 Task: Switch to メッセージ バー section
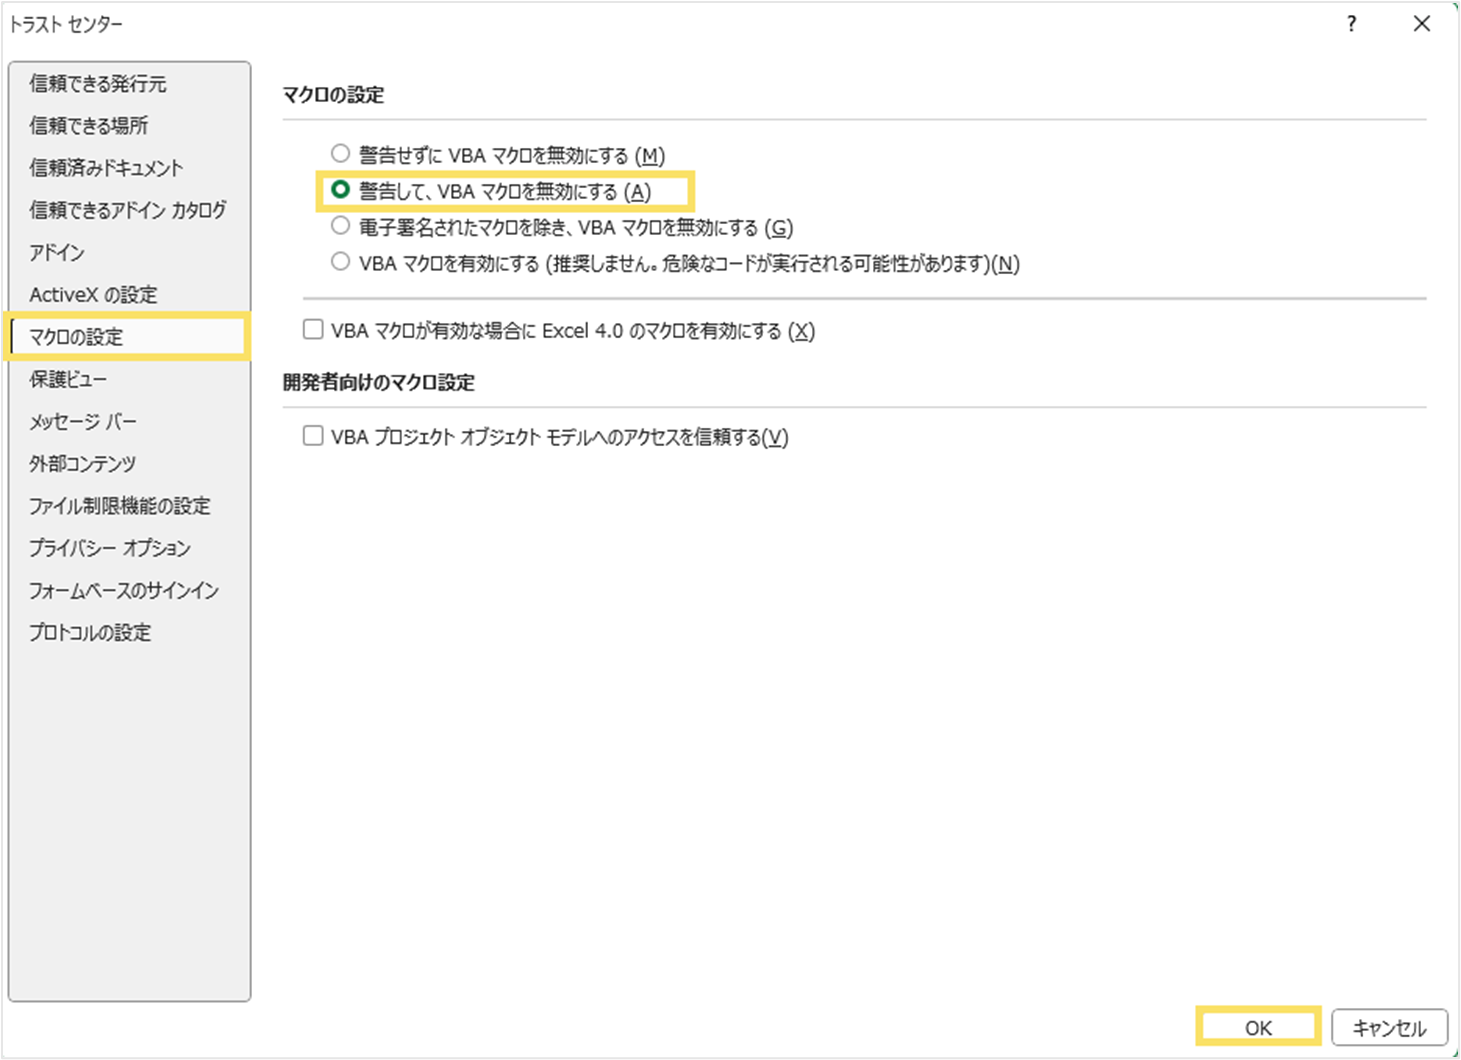pyautogui.click(x=83, y=422)
